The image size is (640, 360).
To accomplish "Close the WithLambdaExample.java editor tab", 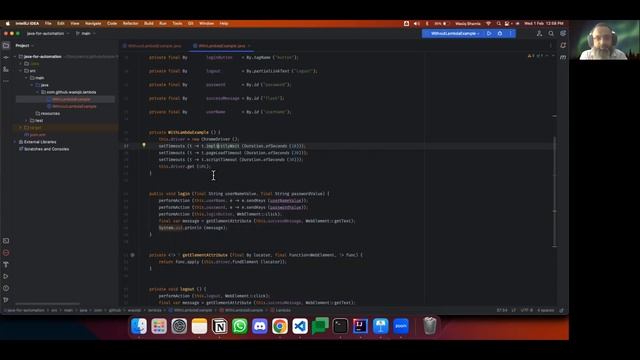I will (x=249, y=46).
